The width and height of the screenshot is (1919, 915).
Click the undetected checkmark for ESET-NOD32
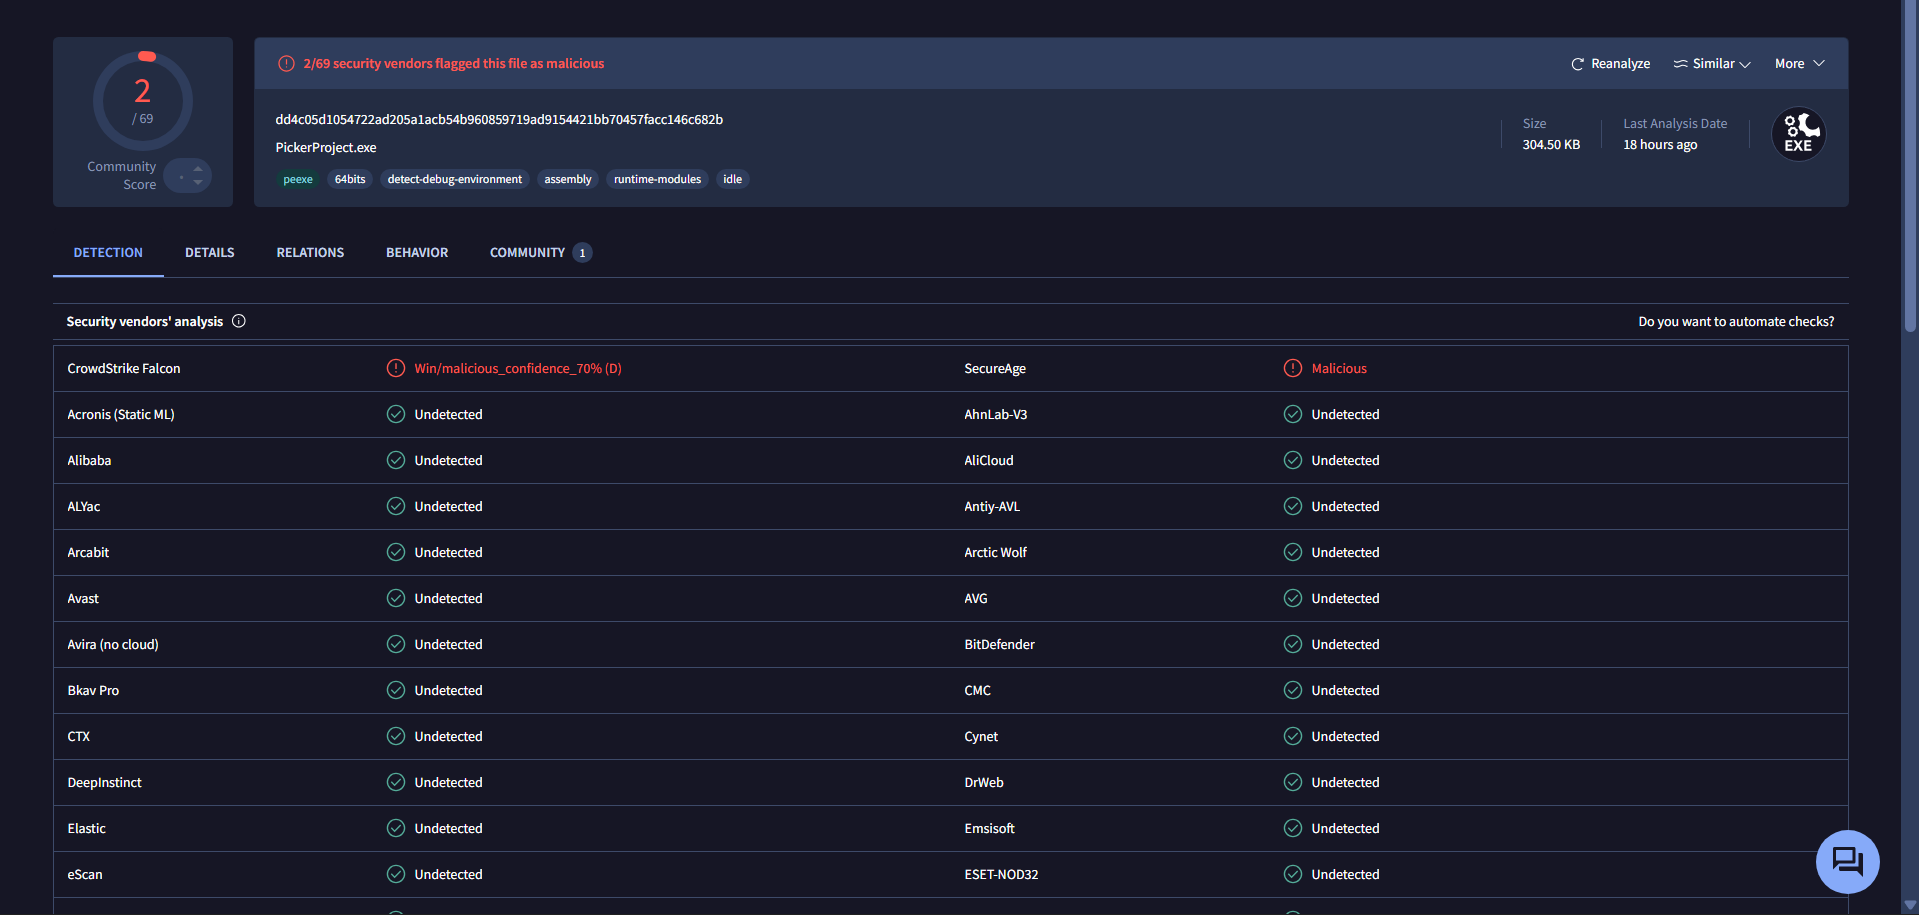(1293, 874)
